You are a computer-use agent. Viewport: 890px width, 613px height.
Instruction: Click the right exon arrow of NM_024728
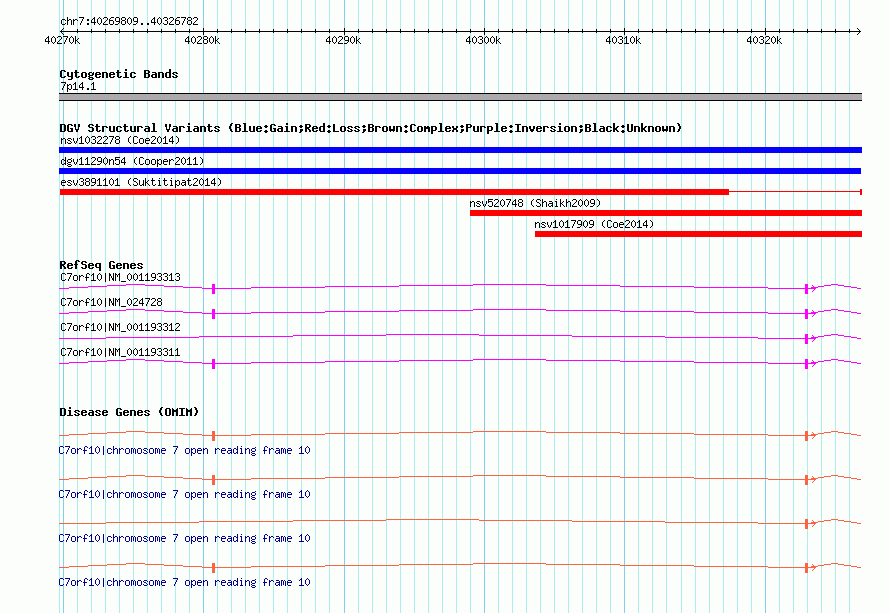[810, 314]
